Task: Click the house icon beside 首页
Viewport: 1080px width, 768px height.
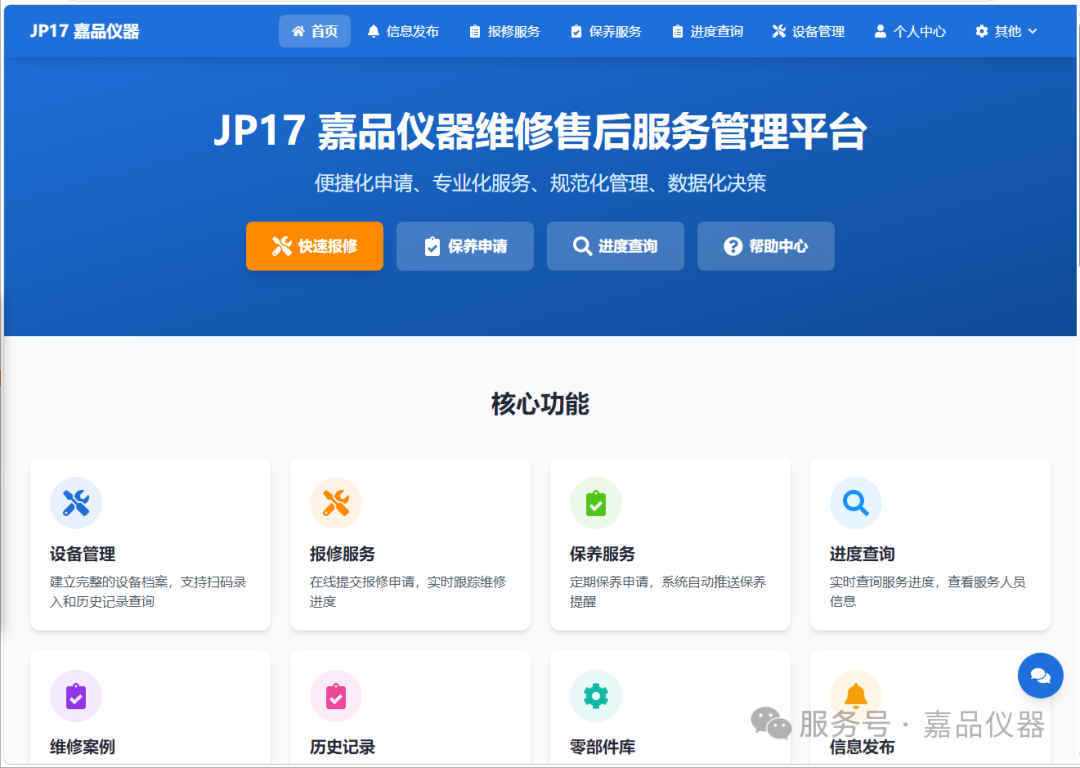Action: point(298,31)
